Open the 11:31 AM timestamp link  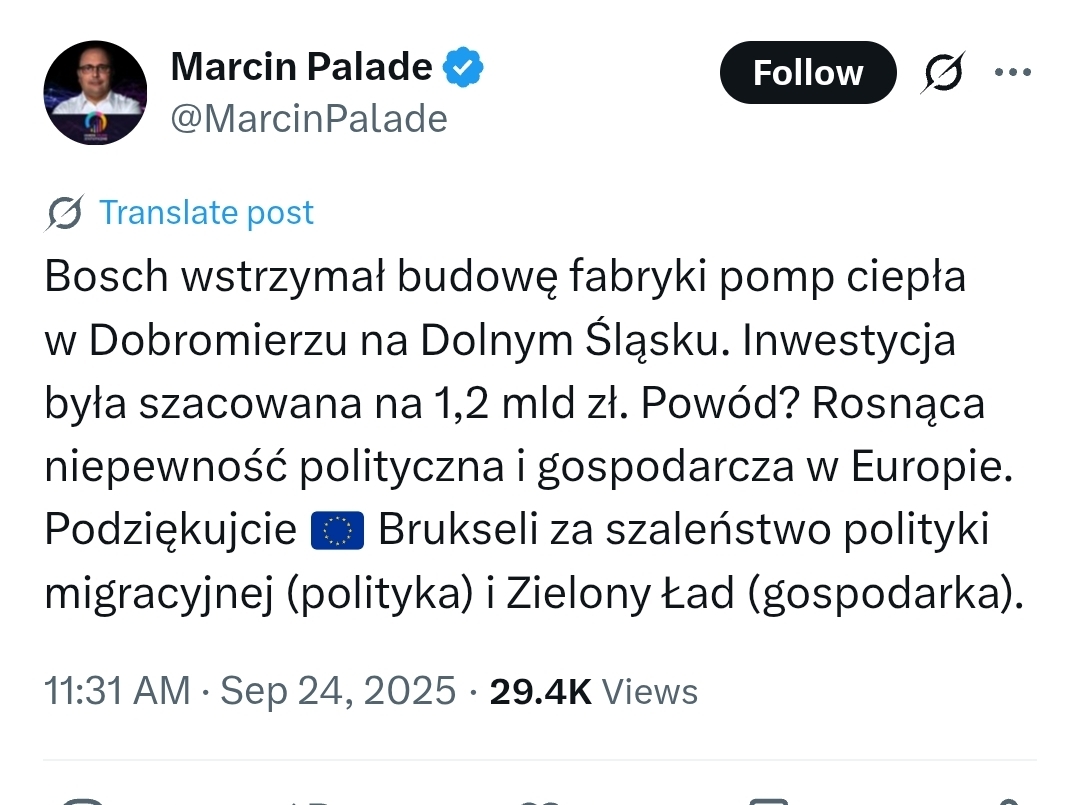(x=117, y=691)
